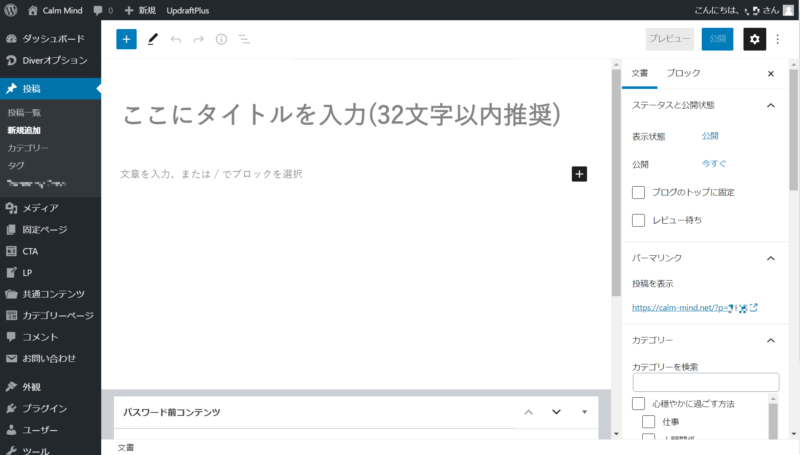Change publish time 今すぐ link
Image resolution: width=800 pixels, height=455 pixels.
[714, 164]
